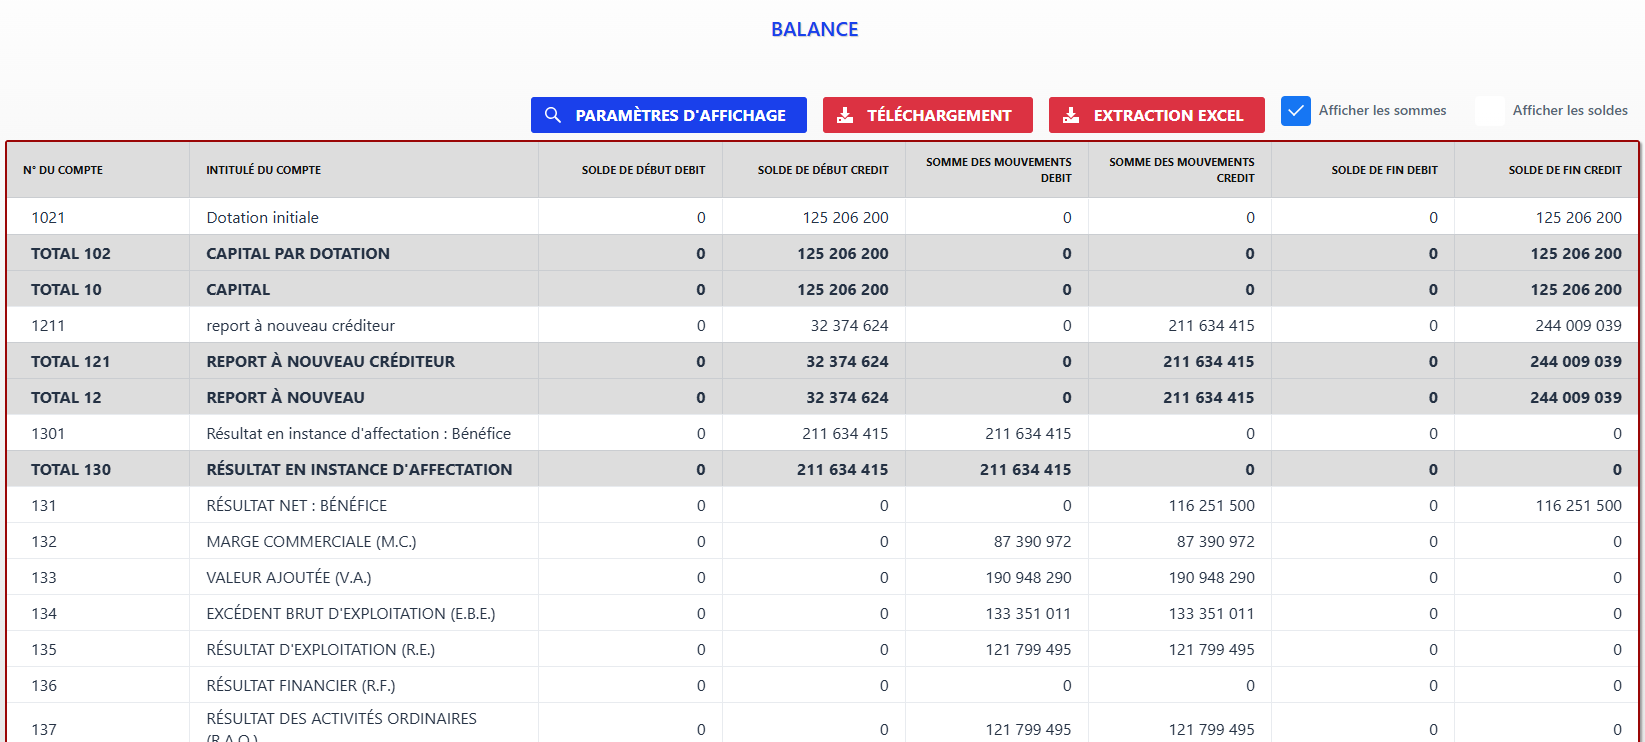Click the magnifier icon in Paramètres d'affichage

point(553,115)
